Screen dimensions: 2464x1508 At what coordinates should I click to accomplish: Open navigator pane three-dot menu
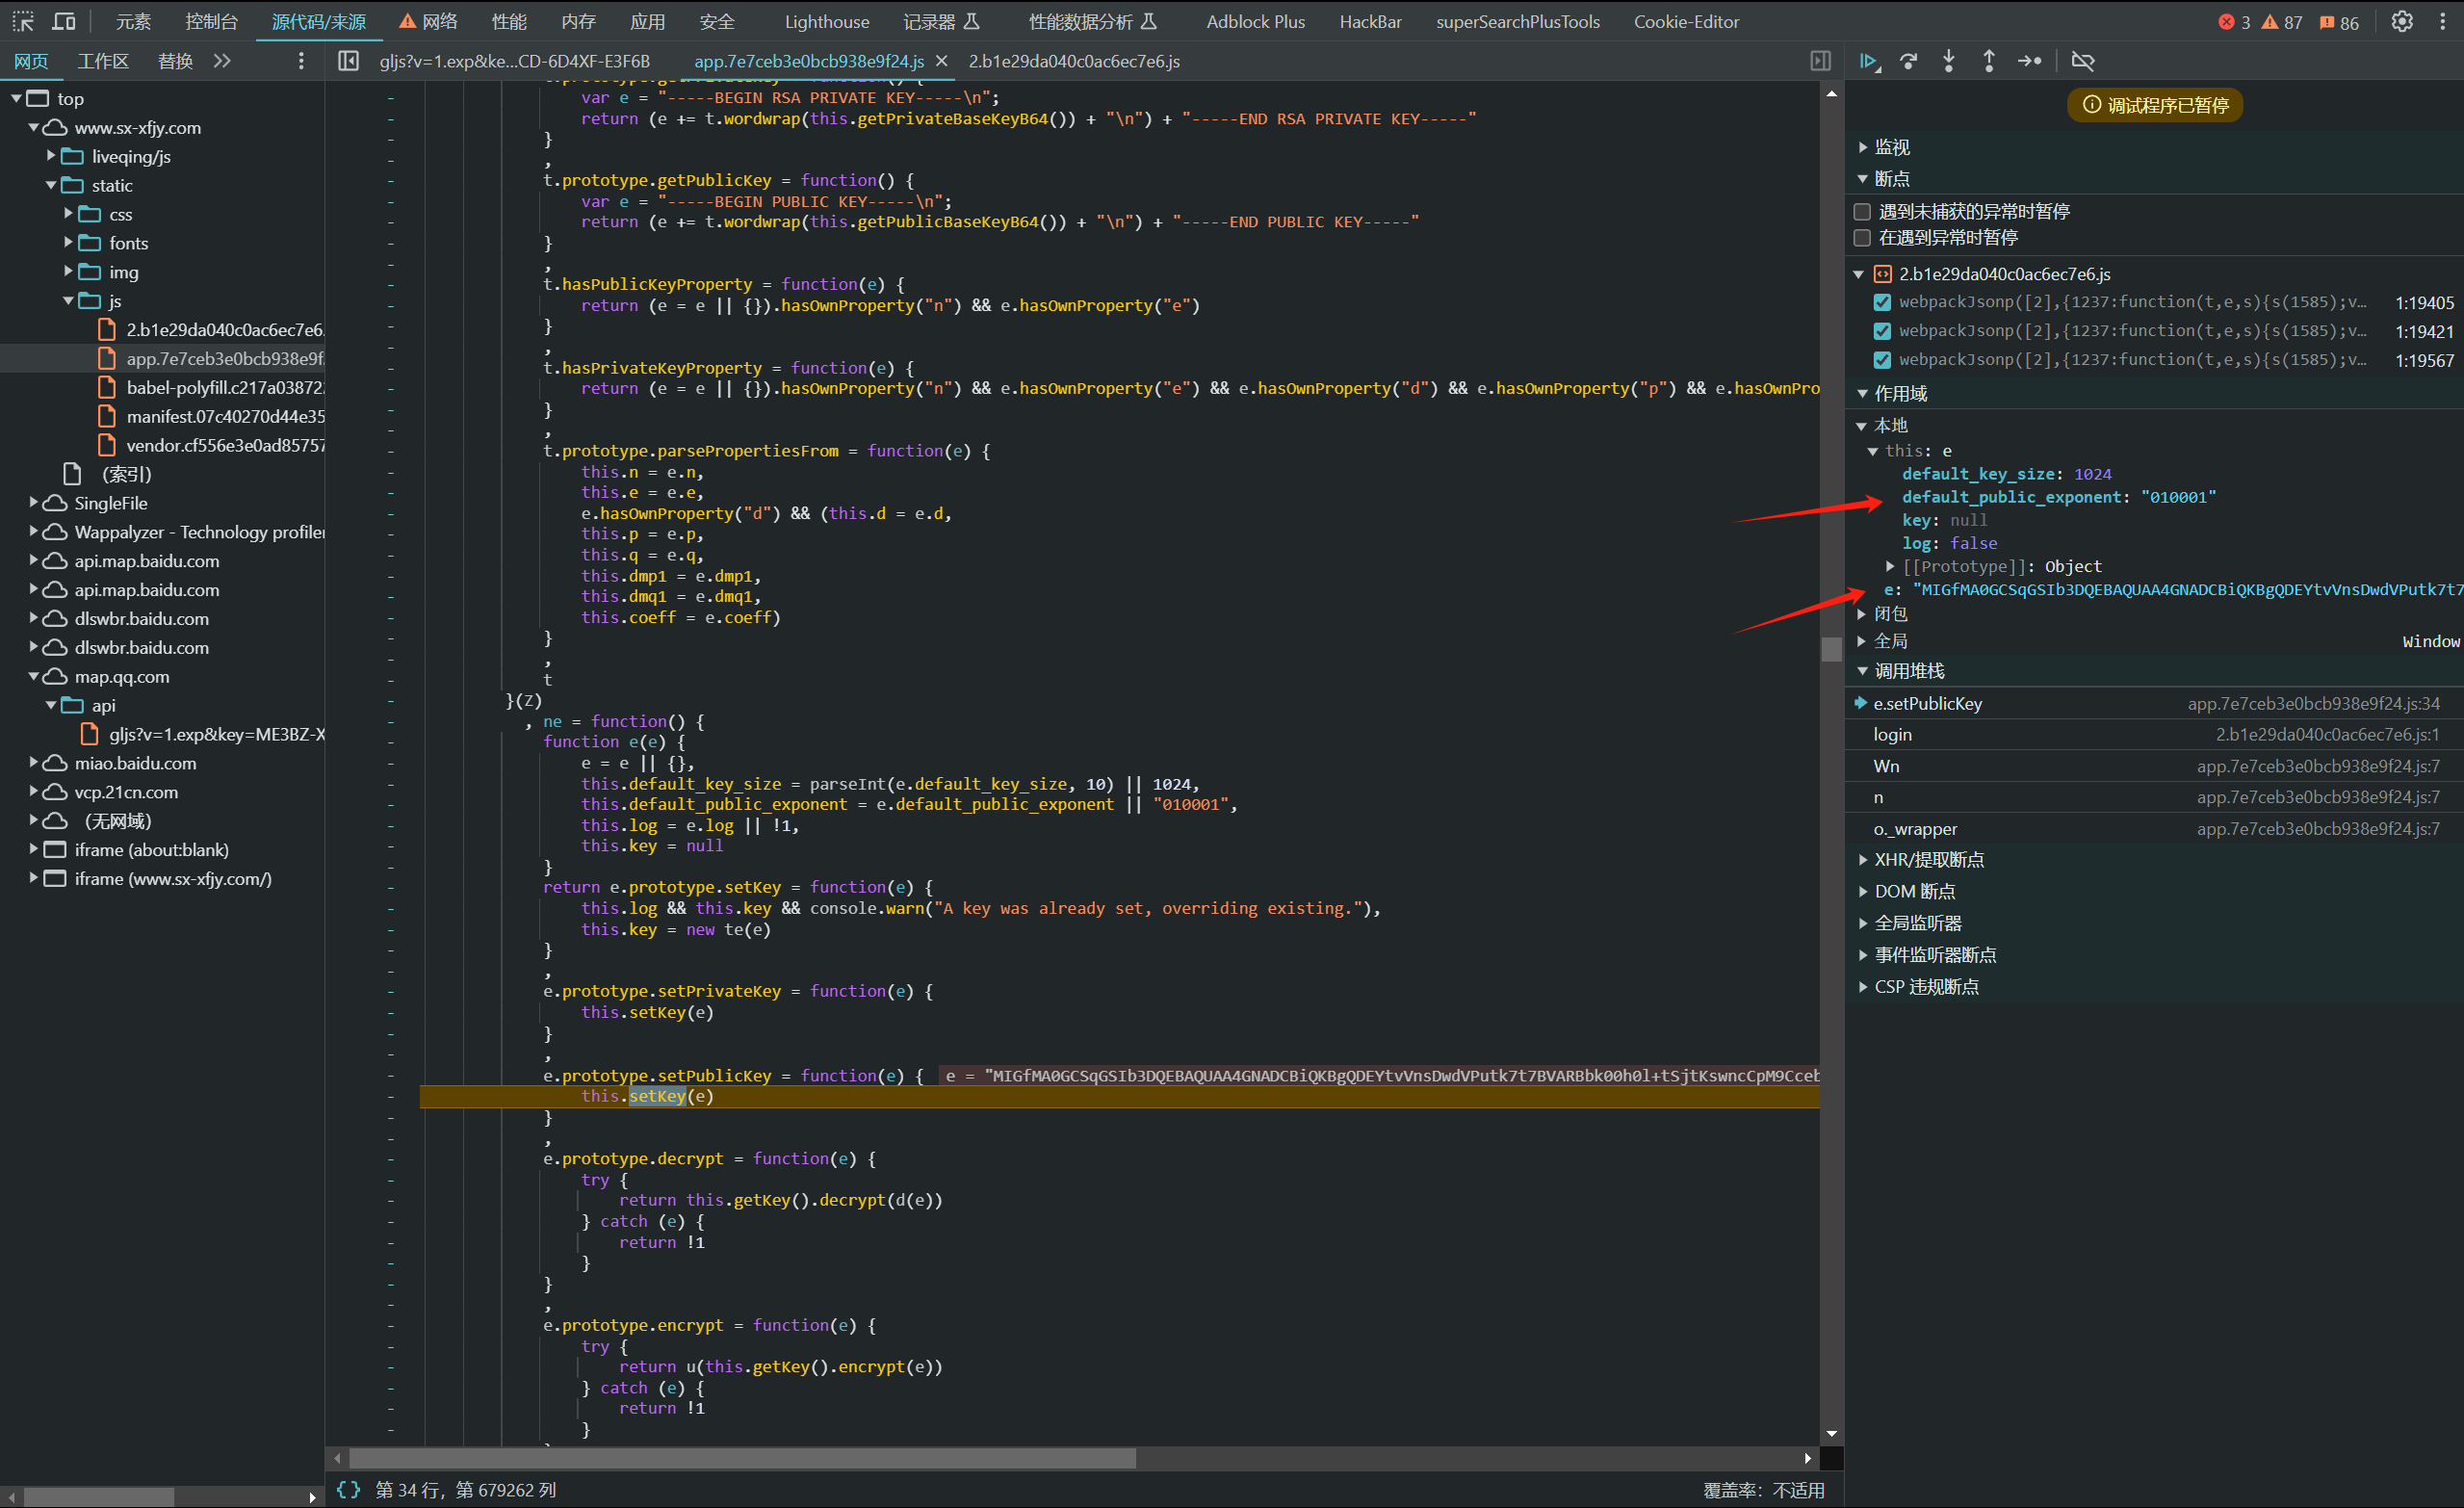(301, 61)
